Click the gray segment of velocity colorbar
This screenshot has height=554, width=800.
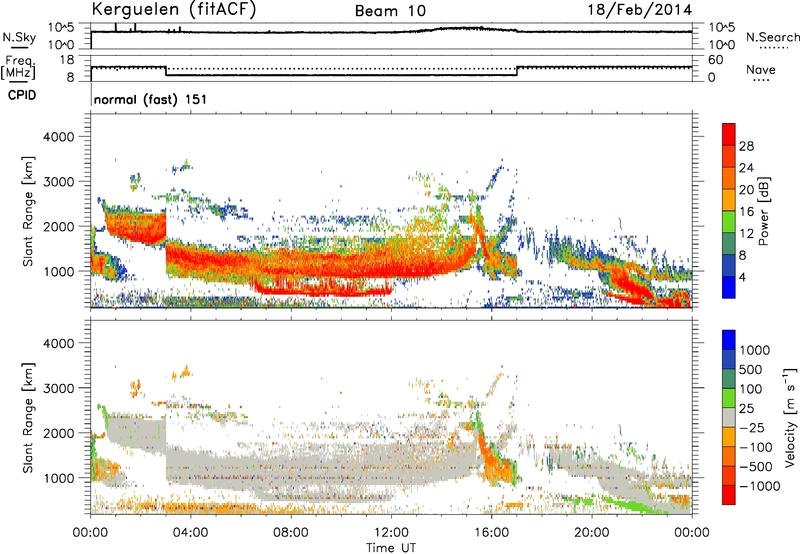point(729,417)
